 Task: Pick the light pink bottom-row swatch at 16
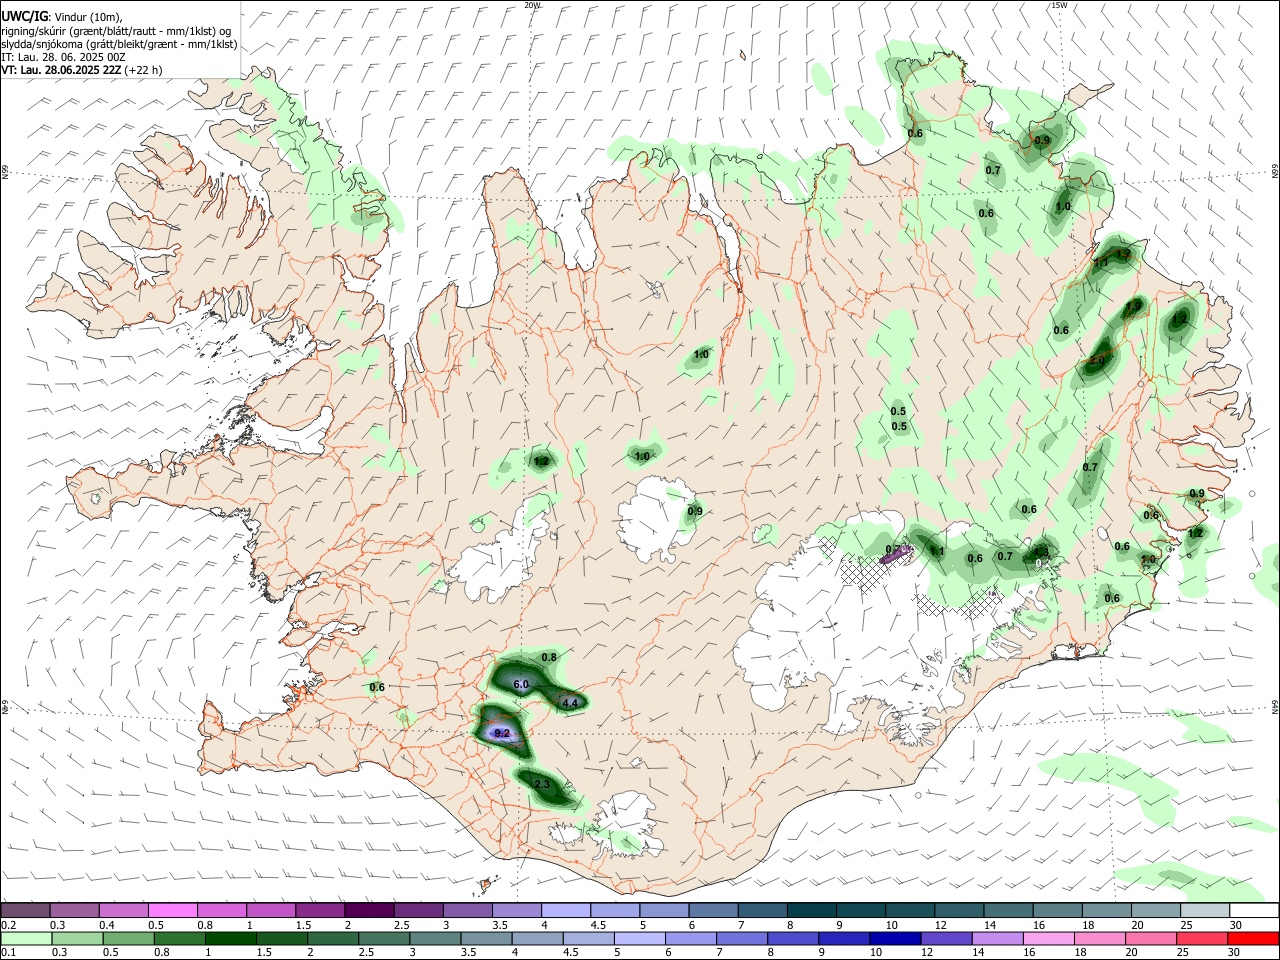pyautogui.click(x=1048, y=938)
